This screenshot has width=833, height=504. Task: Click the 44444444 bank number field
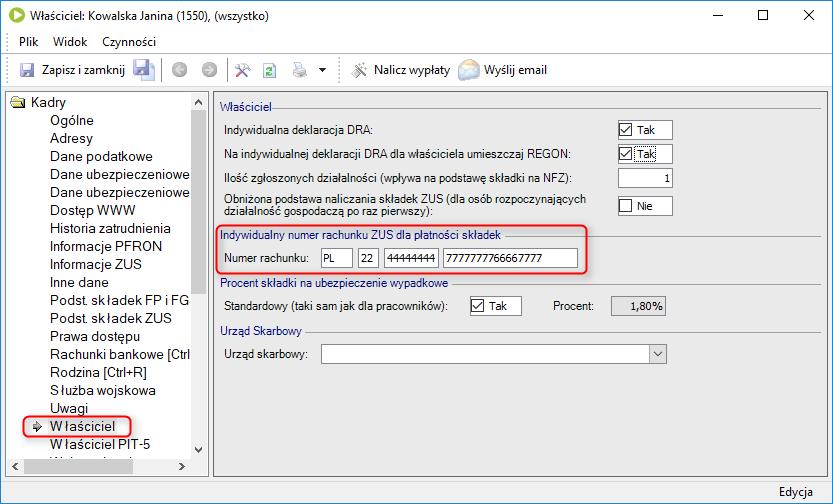click(411, 258)
